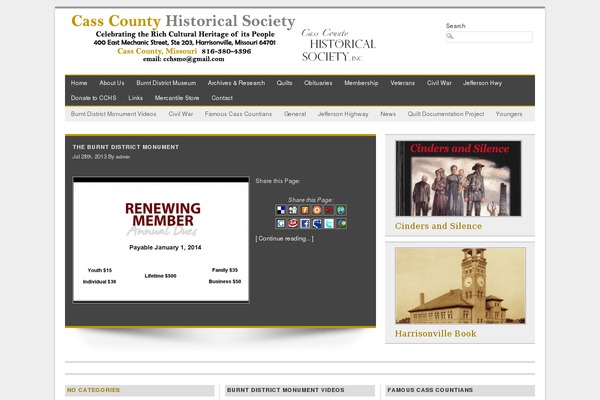Open the Harrisonville Book title link

coord(435,334)
